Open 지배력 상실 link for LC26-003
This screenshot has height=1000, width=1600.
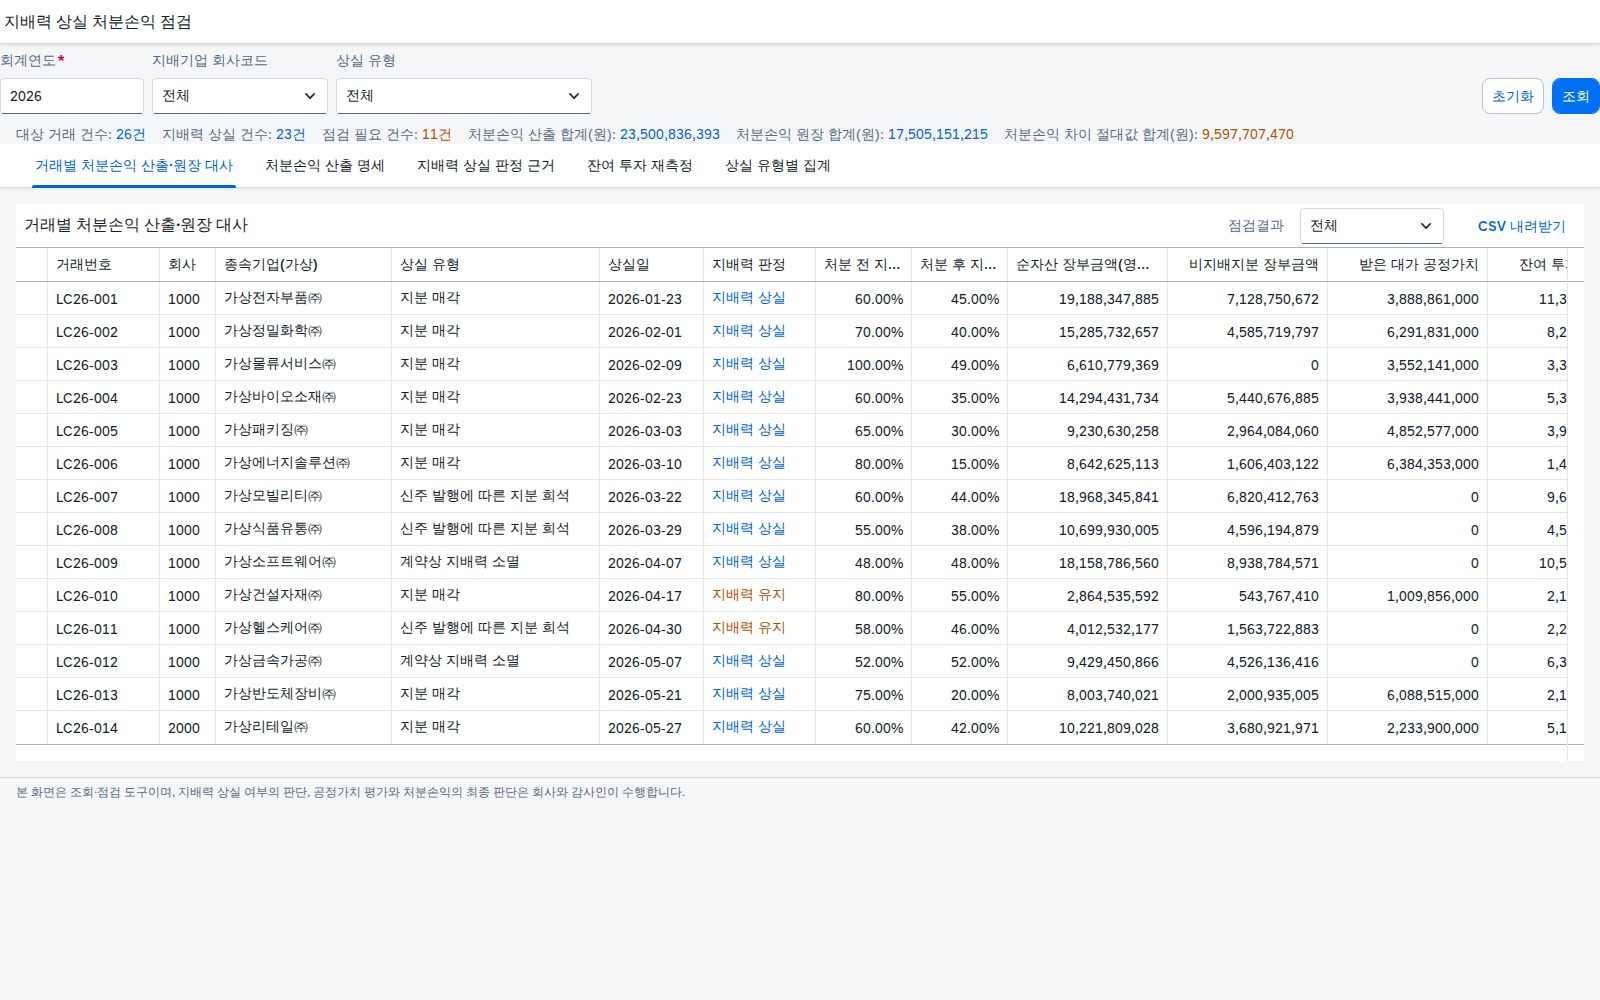coord(749,364)
